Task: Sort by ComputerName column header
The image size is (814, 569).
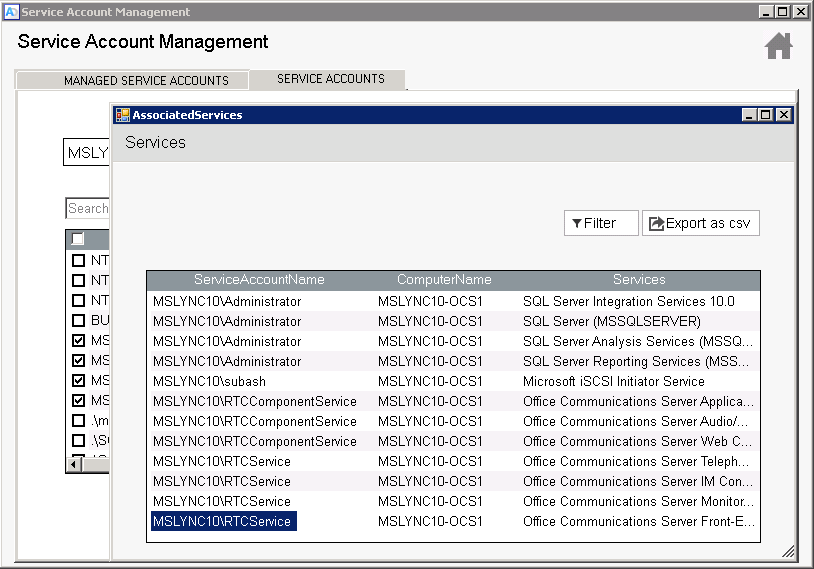Action: tap(444, 280)
